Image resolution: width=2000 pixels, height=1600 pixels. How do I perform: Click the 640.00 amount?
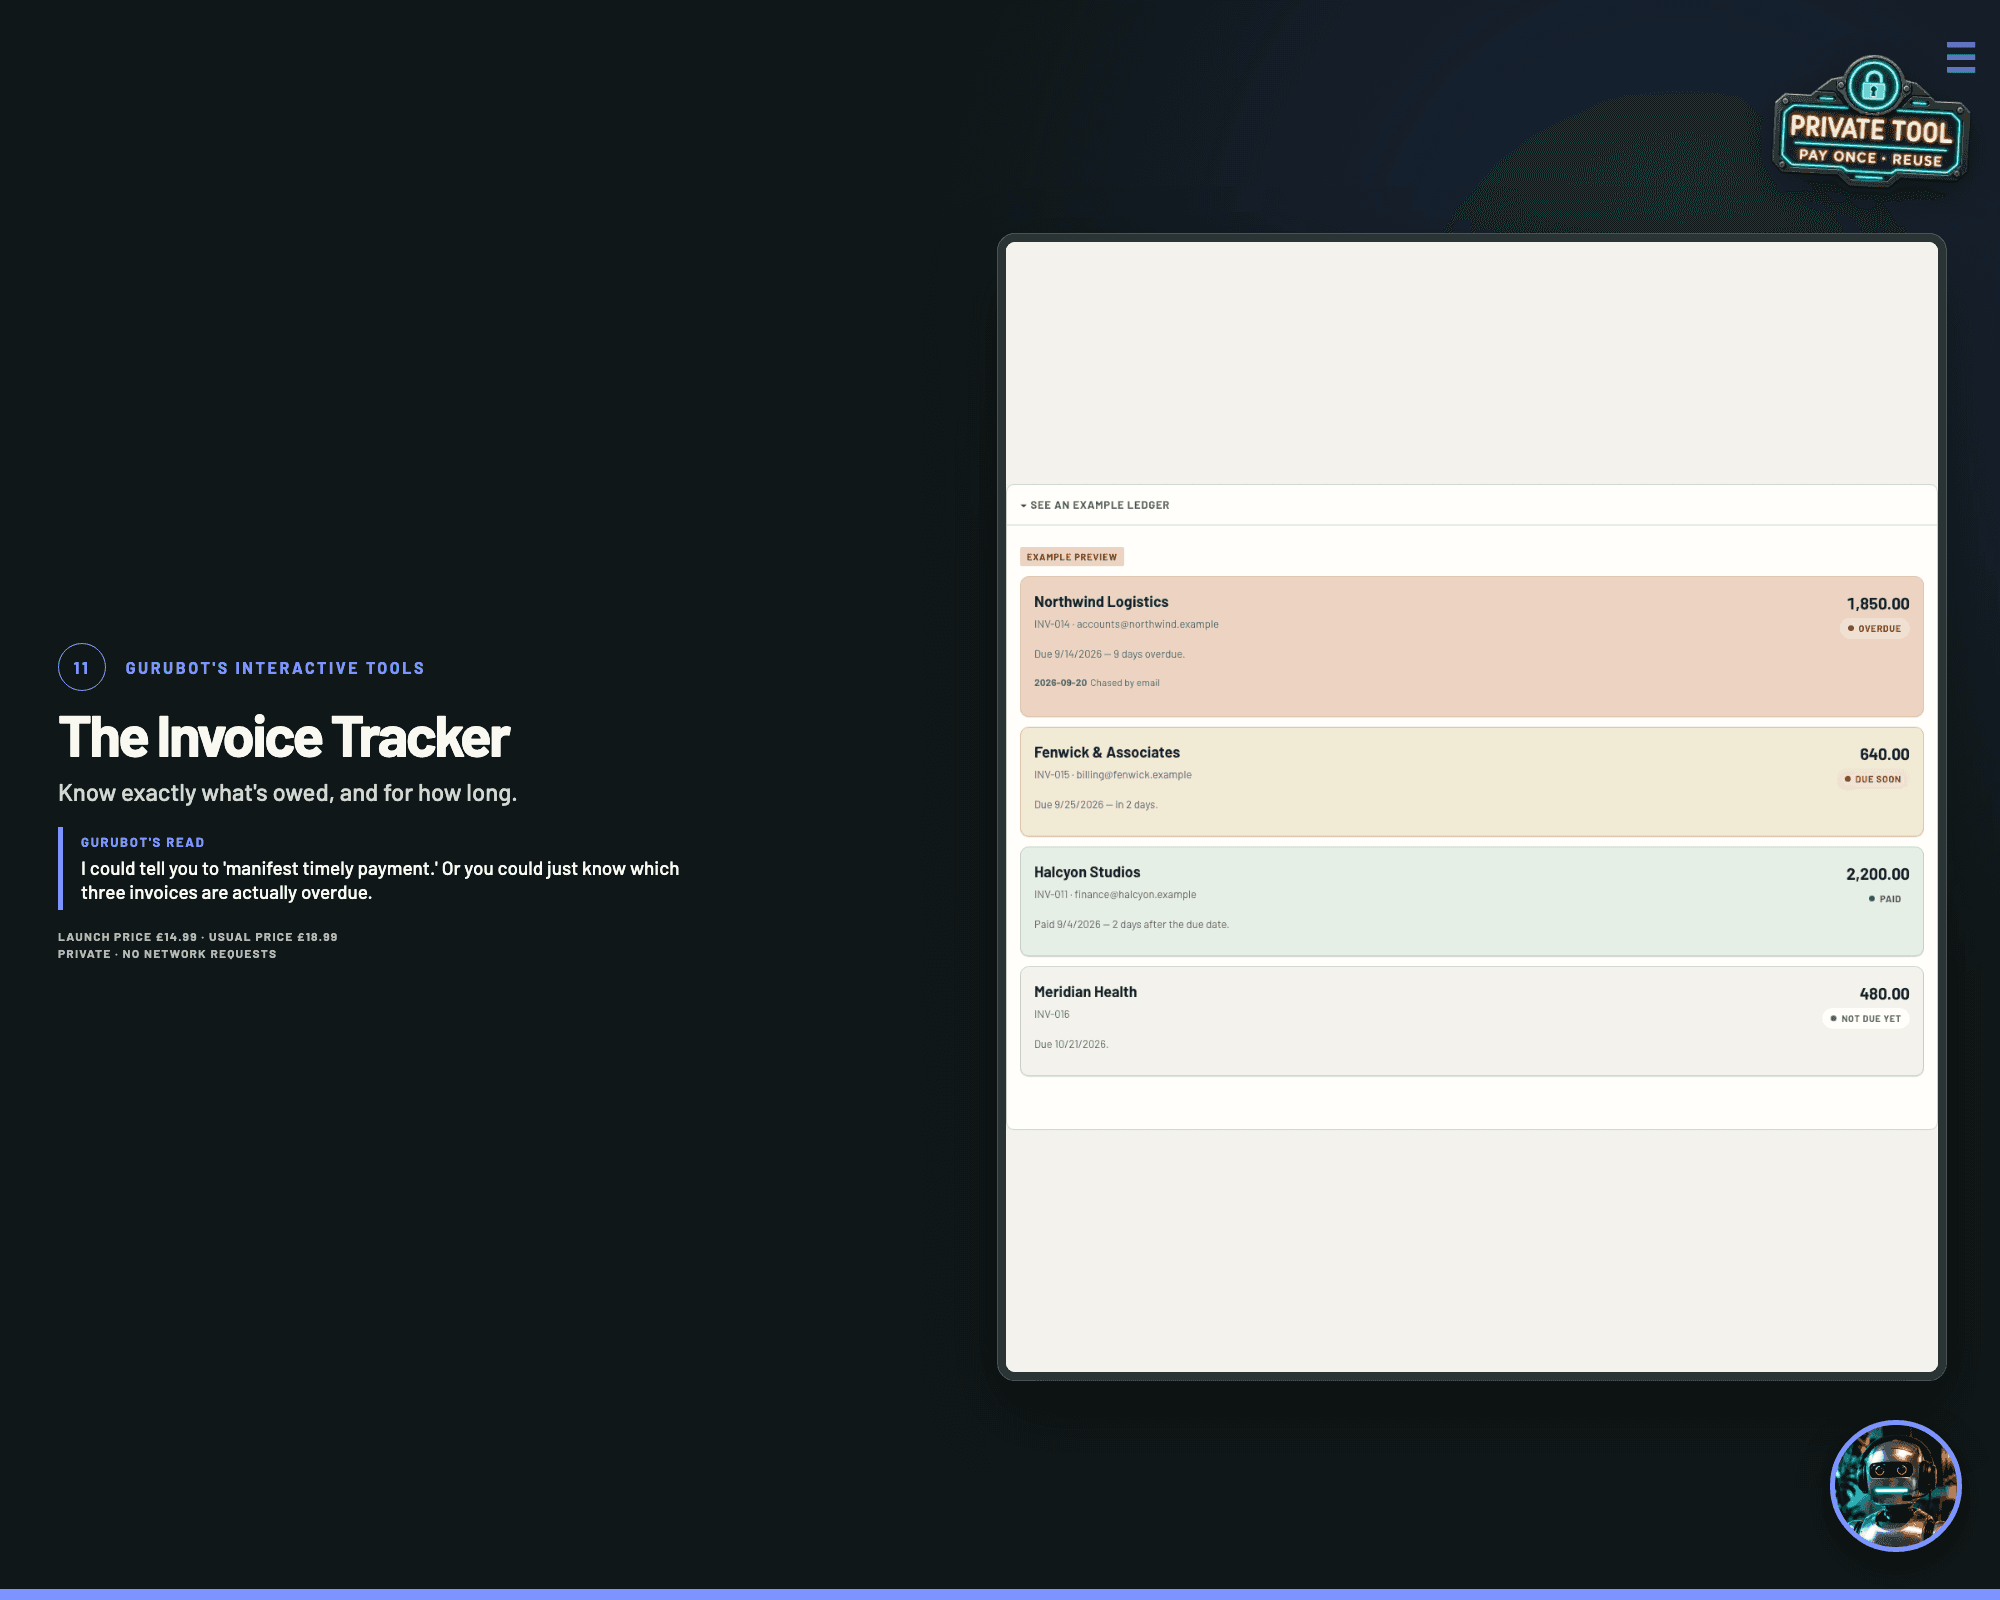coord(1884,754)
